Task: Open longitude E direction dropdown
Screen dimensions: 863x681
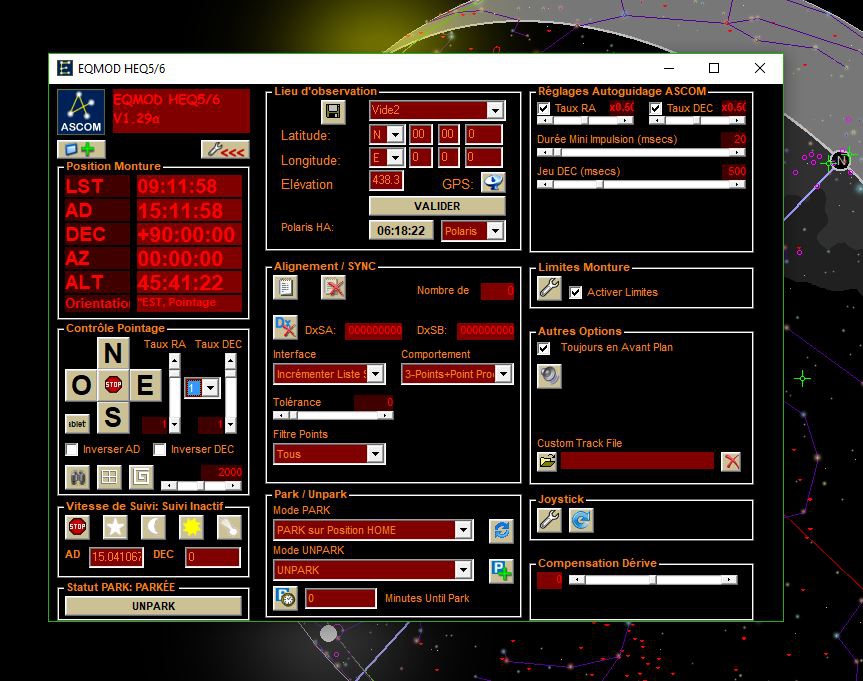Action: coord(395,158)
